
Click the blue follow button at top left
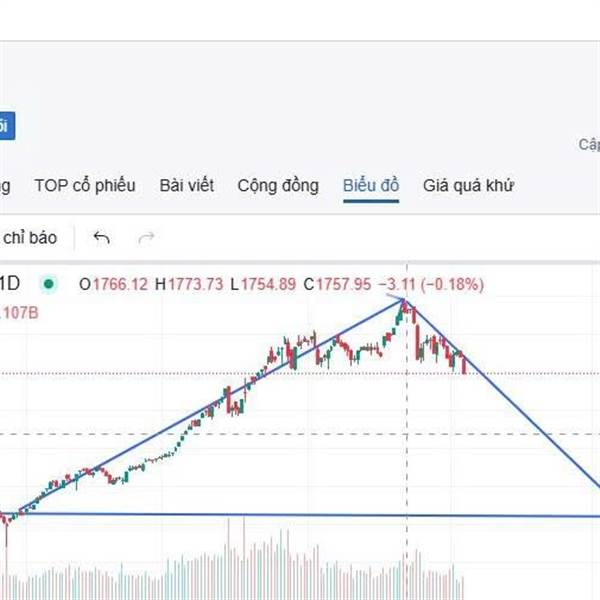pos(5,126)
